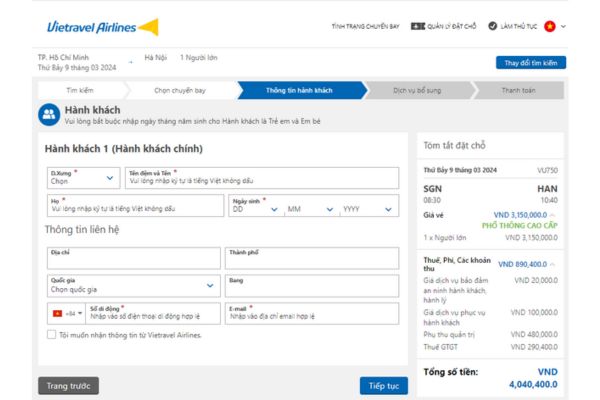Viewport: 600px width, 400px height.
Task: Click the Vietnam flag language icon
Action: (549, 26)
